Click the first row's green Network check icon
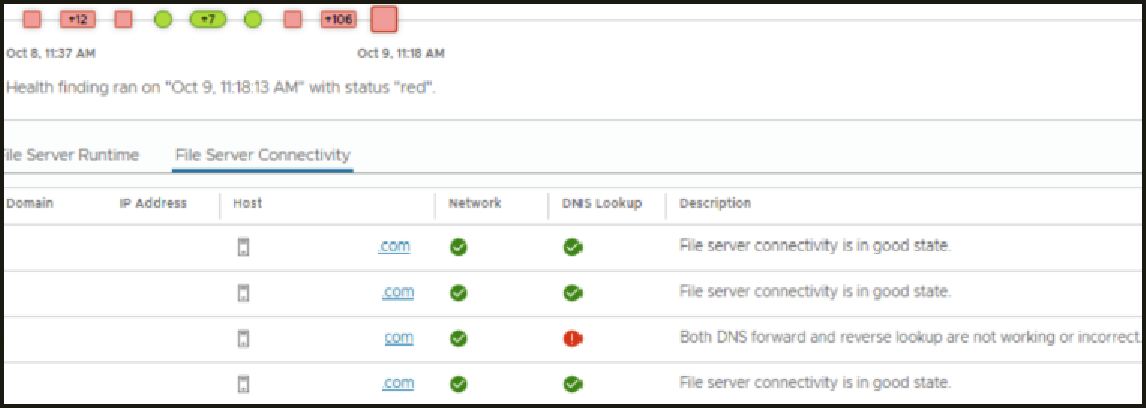 tap(459, 247)
